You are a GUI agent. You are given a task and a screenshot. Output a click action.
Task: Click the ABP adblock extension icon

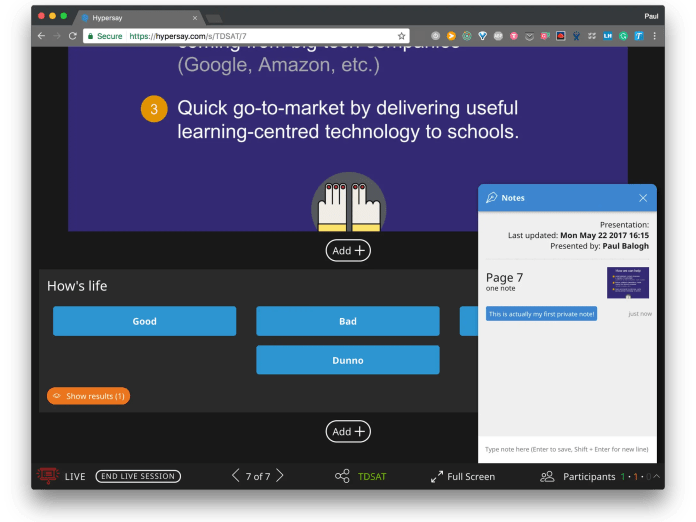(x=498, y=36)
